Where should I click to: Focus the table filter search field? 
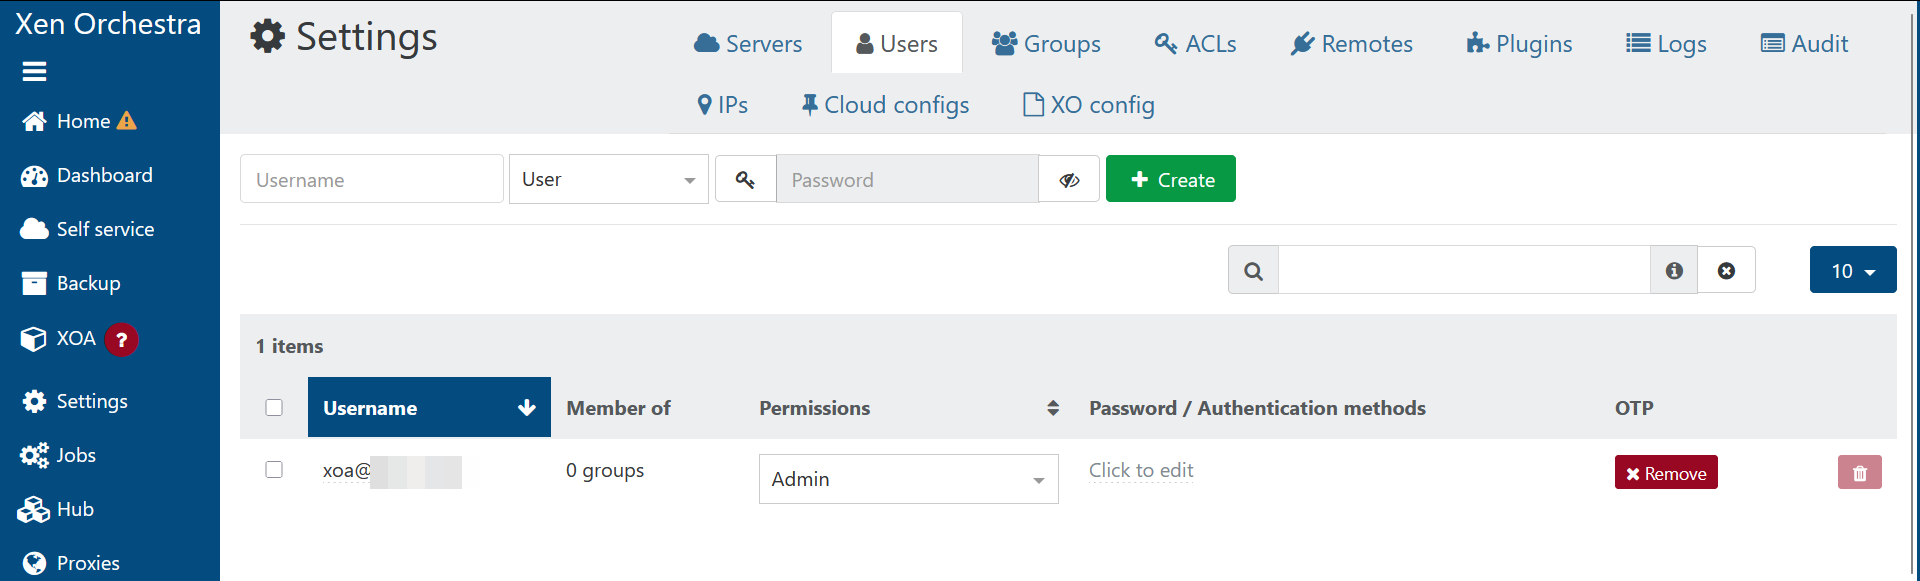point(1464,270)
